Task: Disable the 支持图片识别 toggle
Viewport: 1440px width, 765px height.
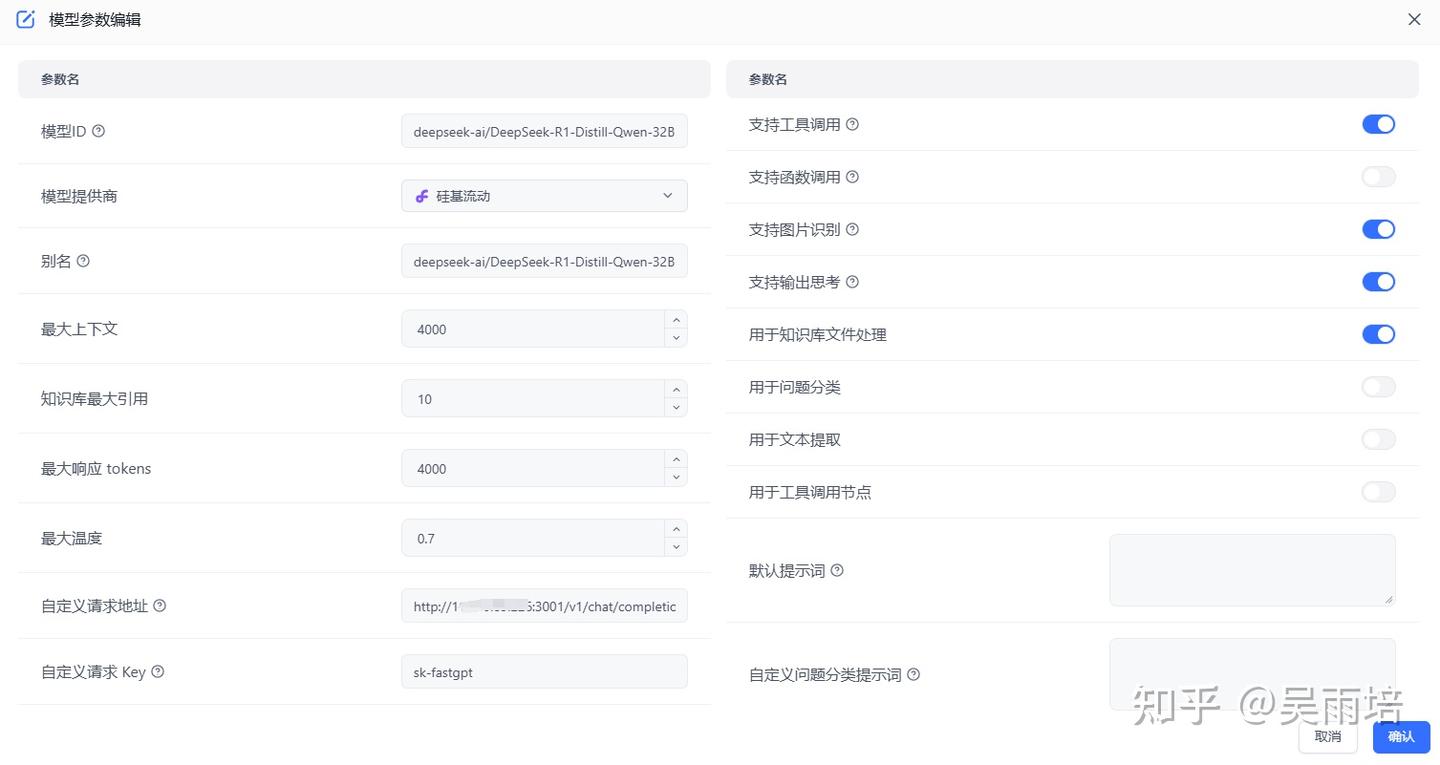Action: pos(1378,229)
